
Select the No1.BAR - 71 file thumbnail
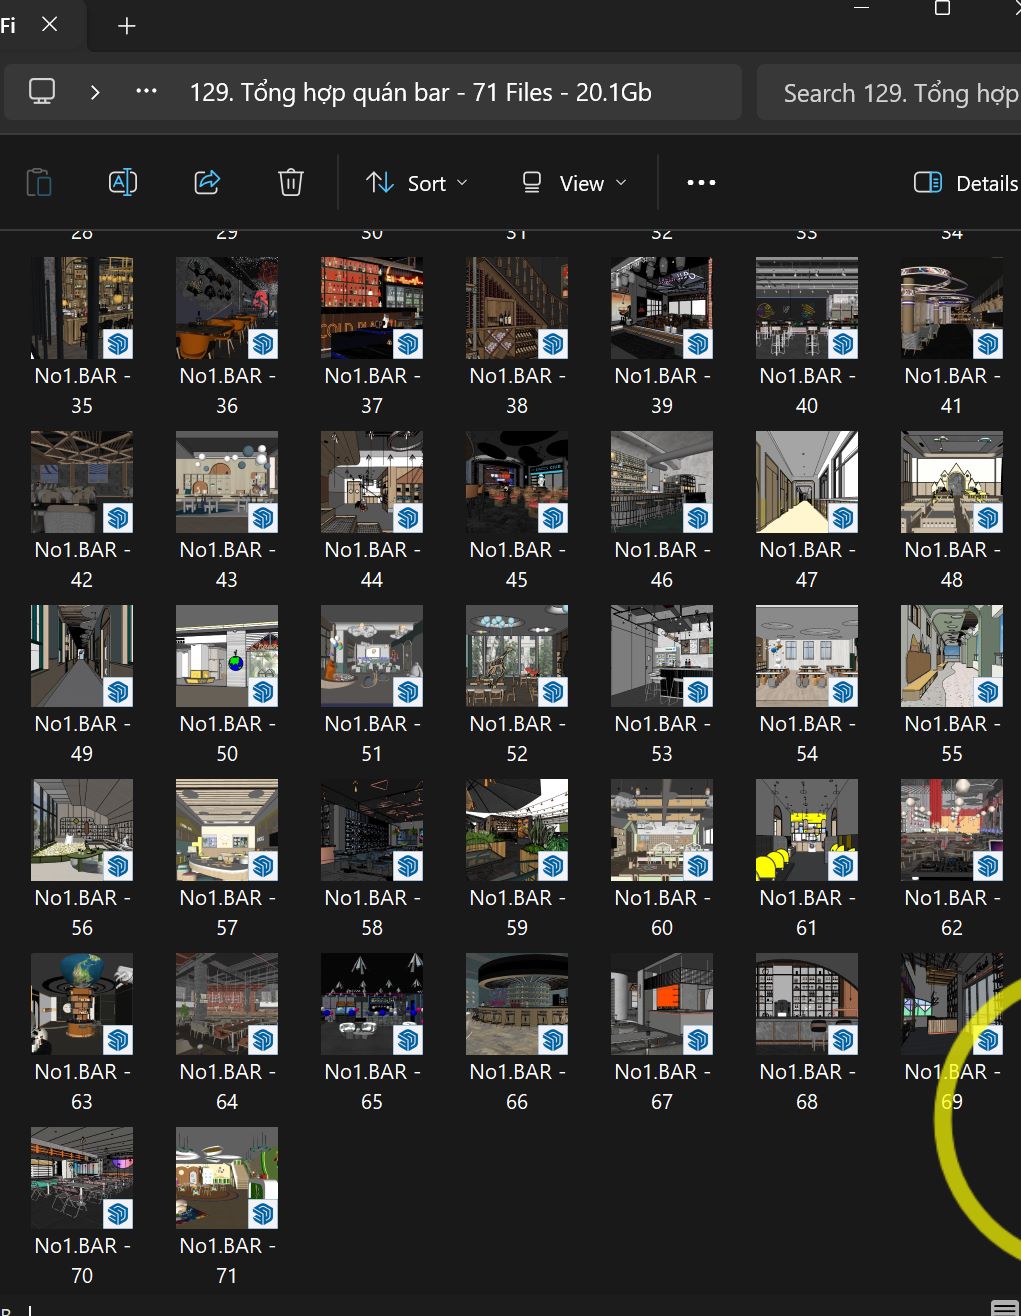click(x=227, y=1178)
